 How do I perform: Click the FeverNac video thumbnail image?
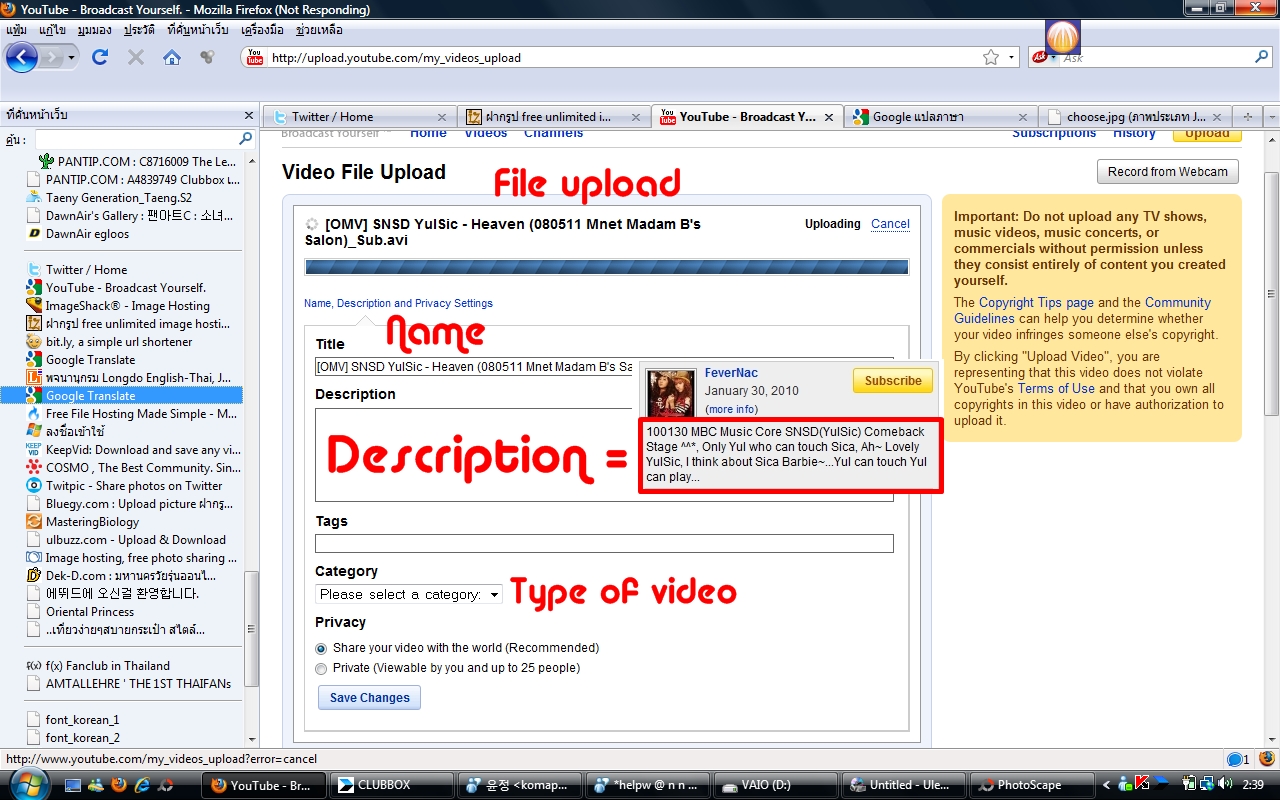tap(670, 393)
